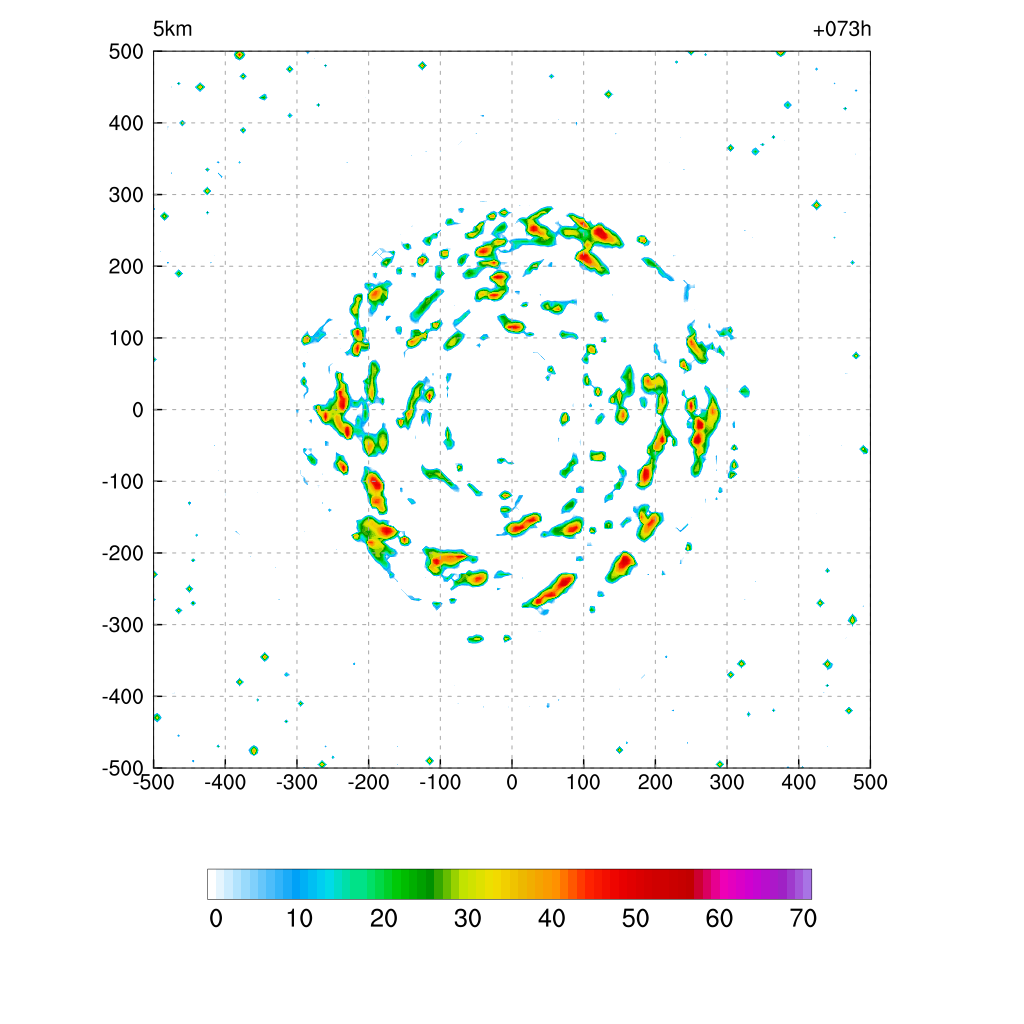Select the horizontal axis tick label "0"
Image resolution: width=1024 pixels, height=1024 pixels.
click(x=512, y=782)
